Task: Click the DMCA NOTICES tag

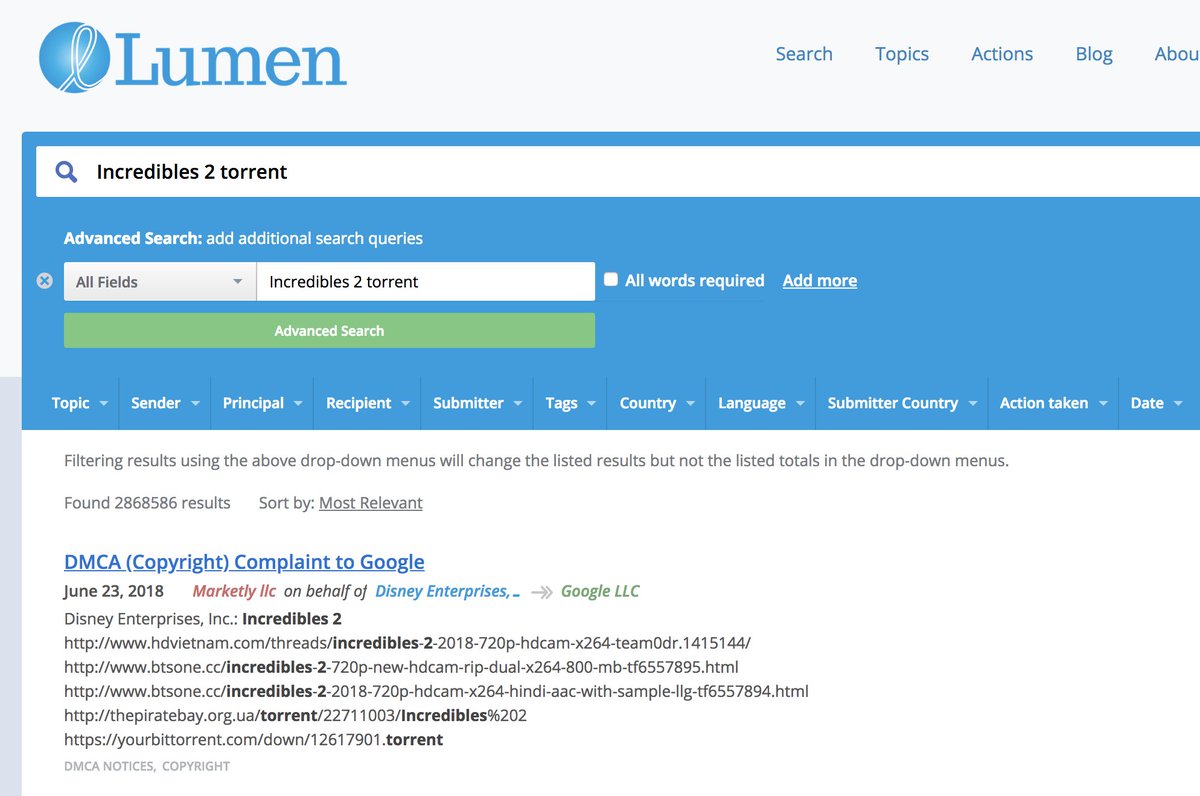Action: (109, 766)
